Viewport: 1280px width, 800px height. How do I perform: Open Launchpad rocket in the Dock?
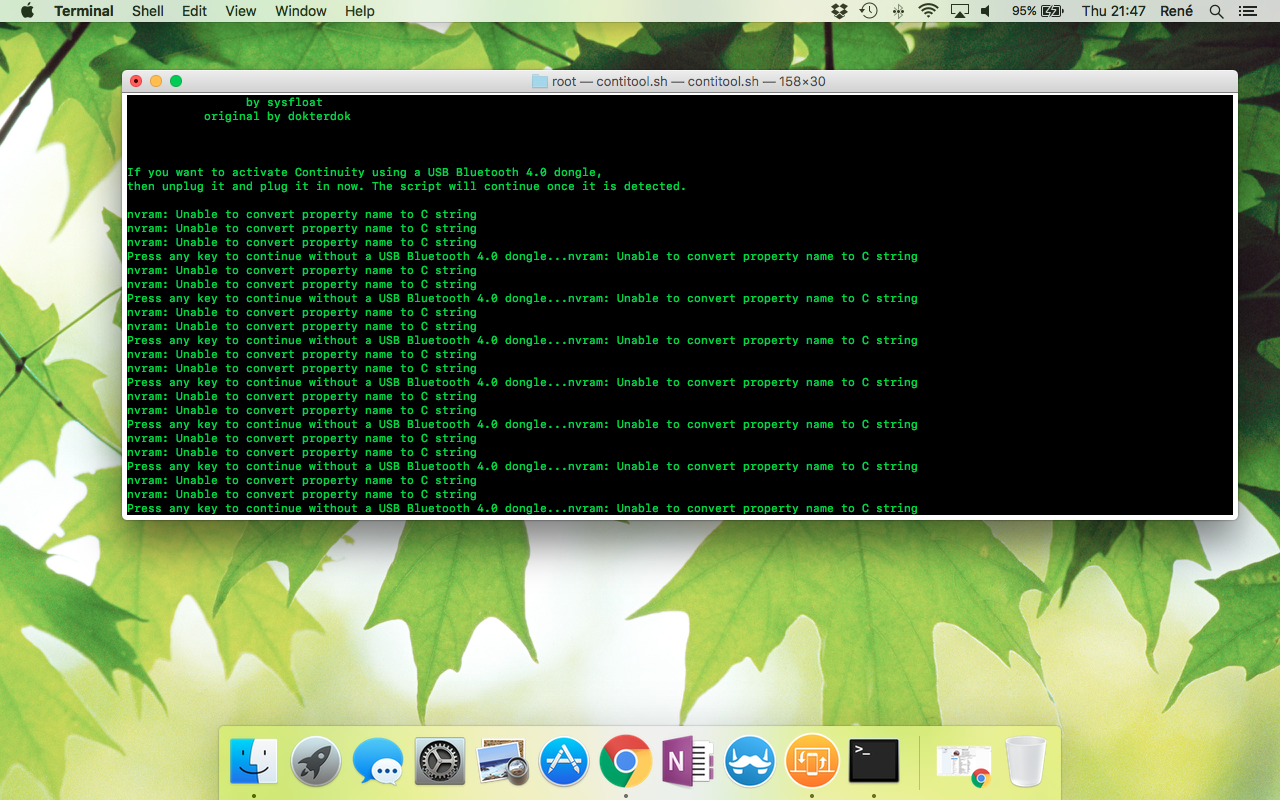coord(316,762)
